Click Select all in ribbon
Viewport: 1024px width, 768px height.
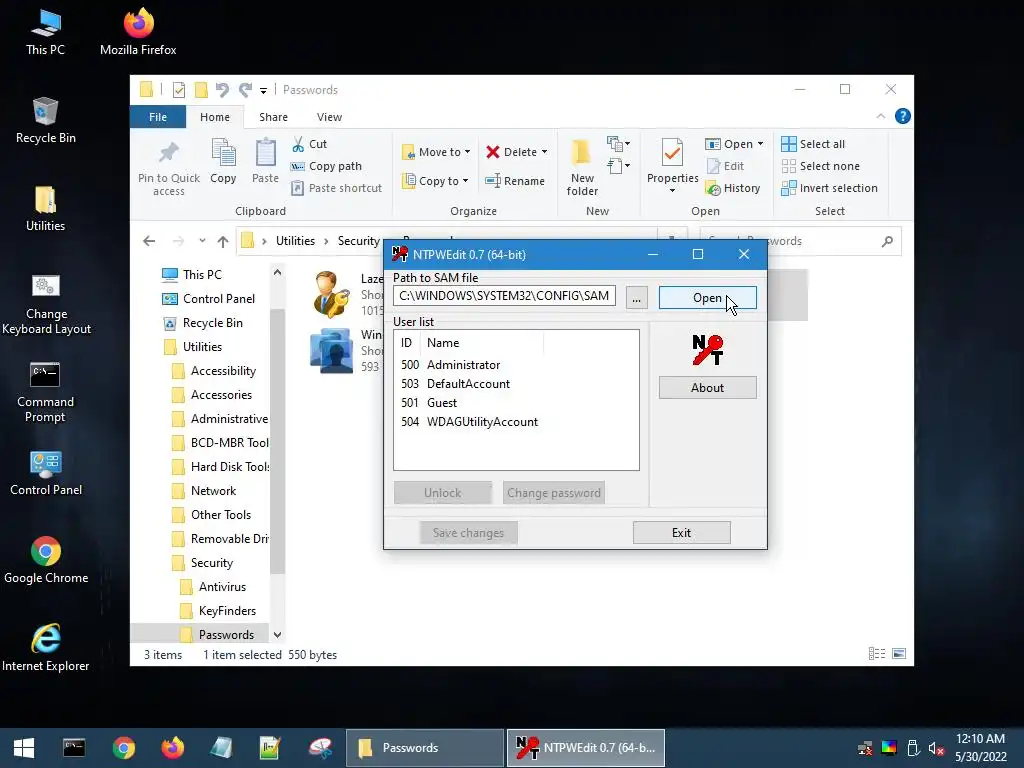point(813,144)
